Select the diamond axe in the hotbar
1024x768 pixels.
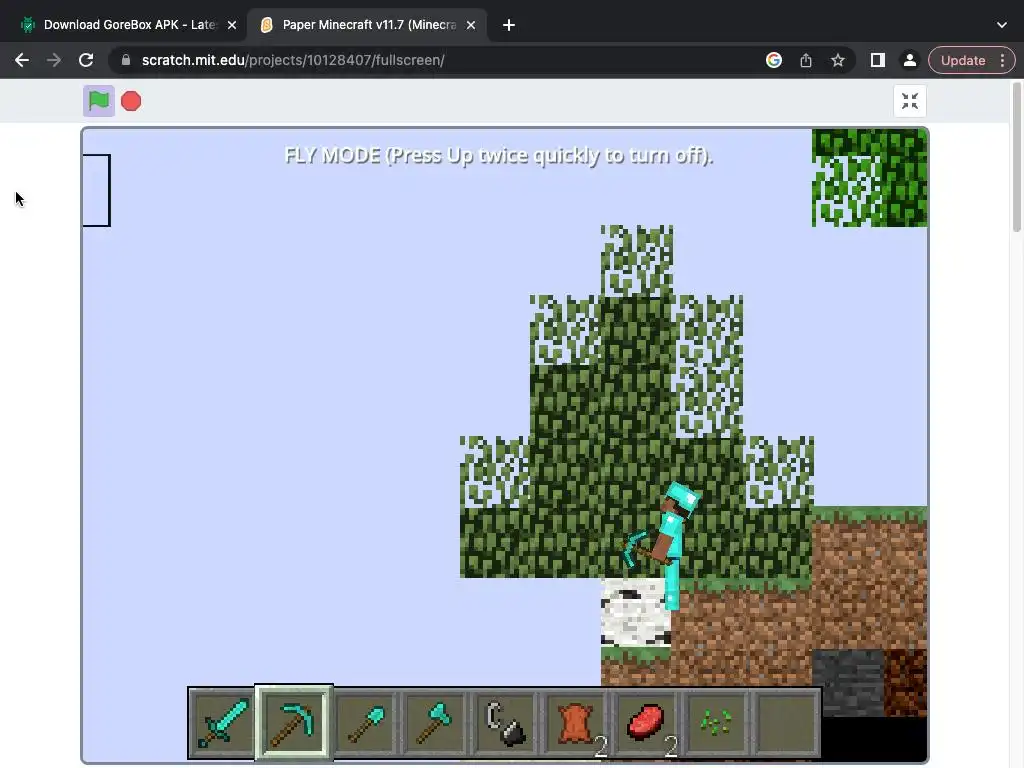coord(435,722)
